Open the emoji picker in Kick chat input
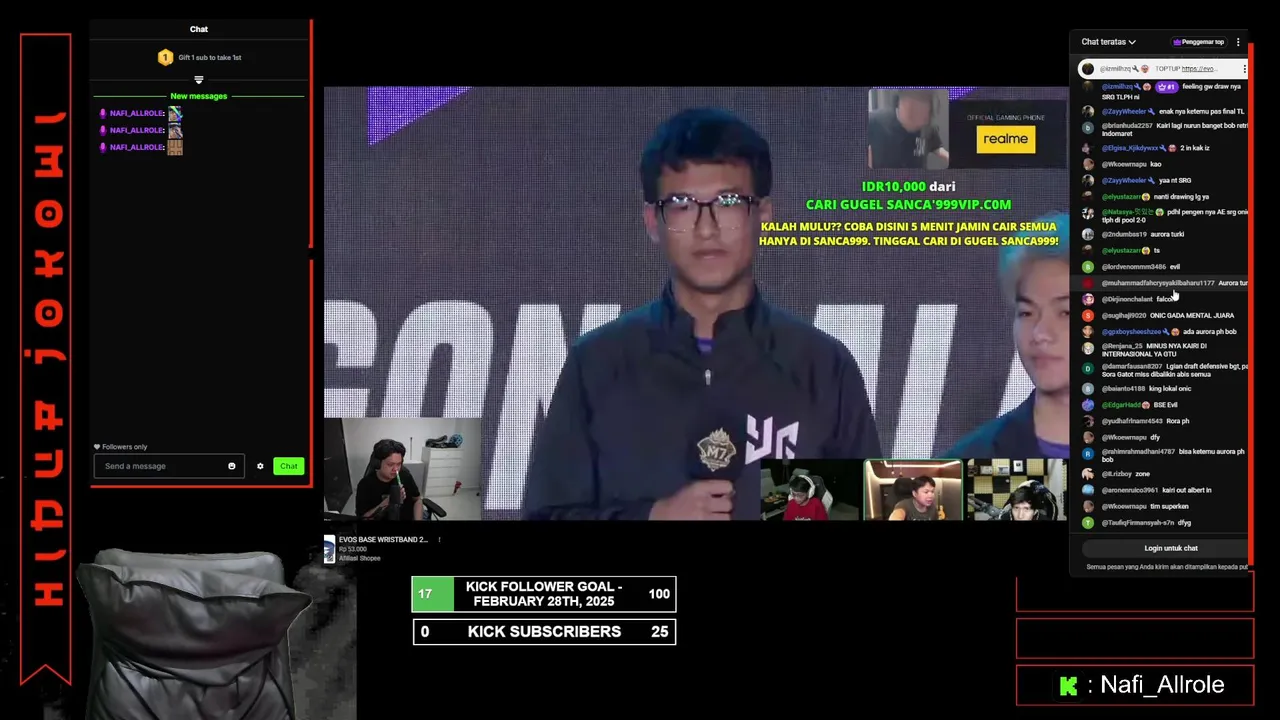 pos(232,466)
